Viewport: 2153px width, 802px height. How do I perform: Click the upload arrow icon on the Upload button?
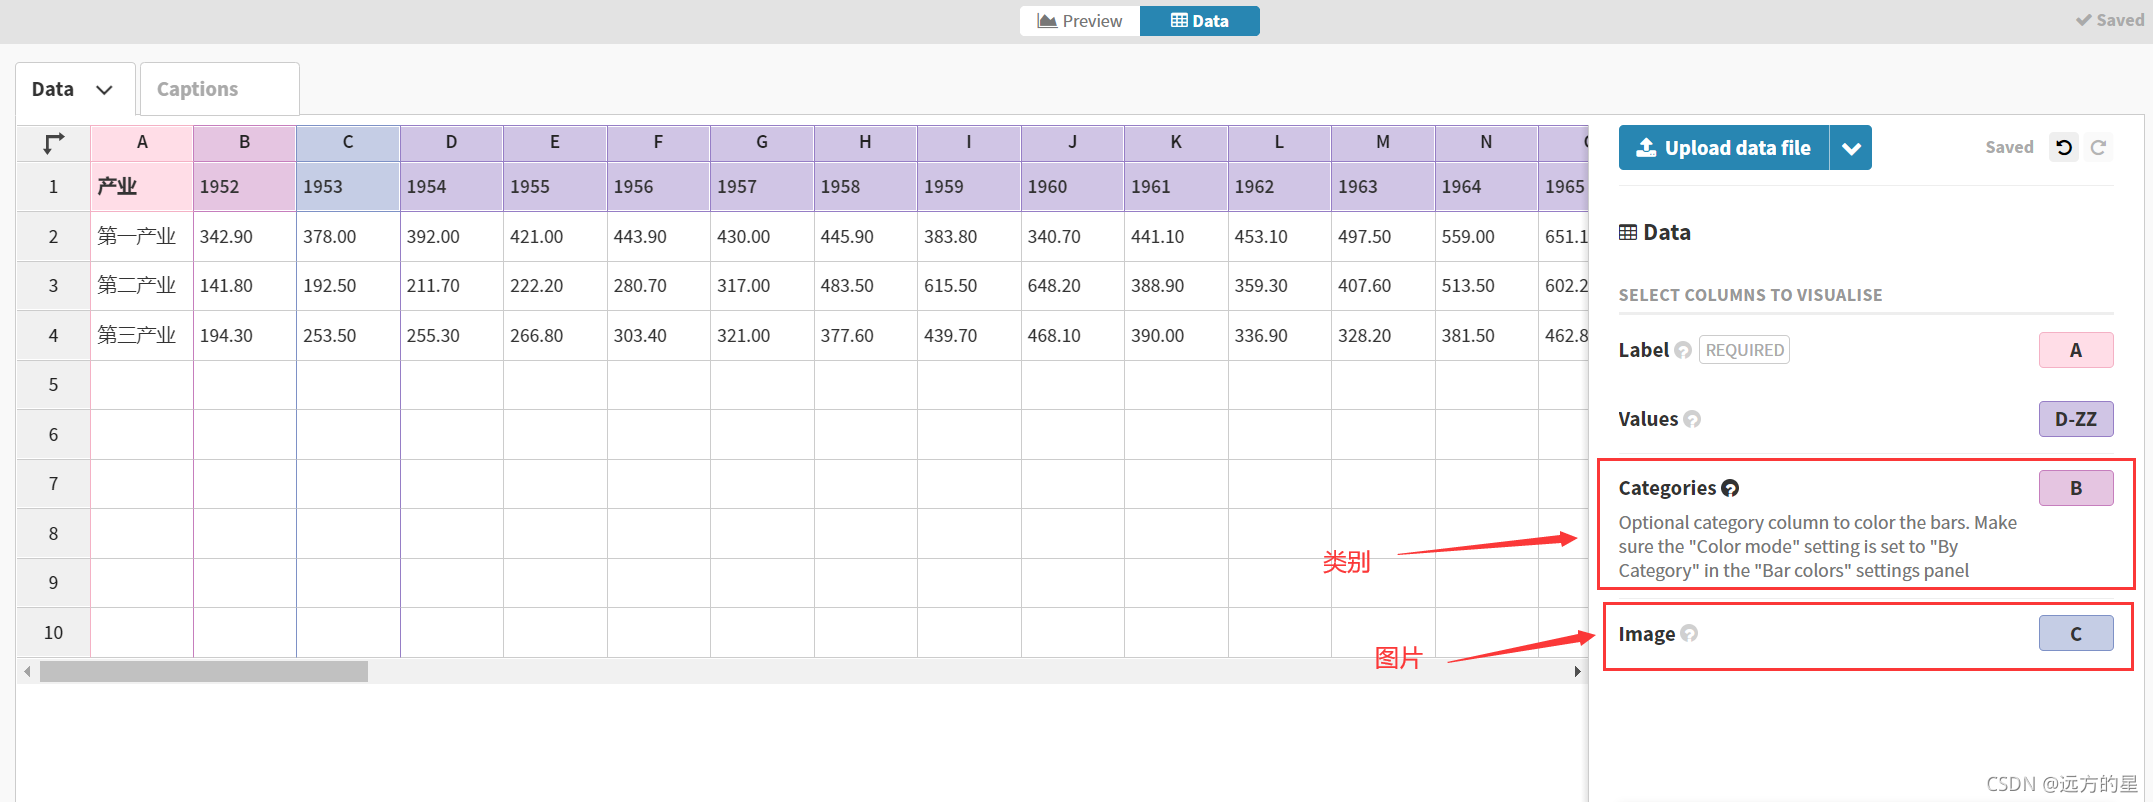(x=1645, y=148)
